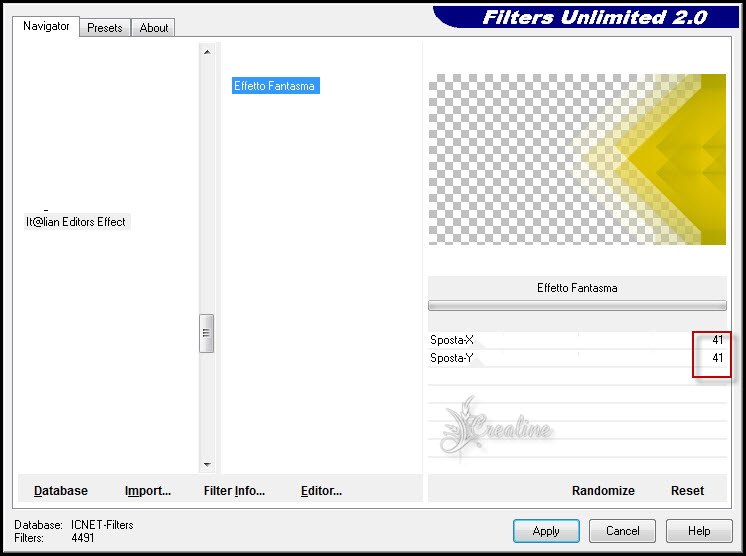
Task: Click the Sposta-X value 41
Action: point(717,341)
